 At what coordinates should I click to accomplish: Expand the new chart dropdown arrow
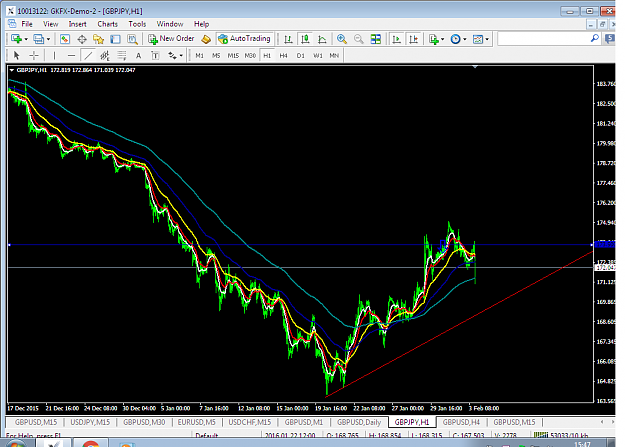click(26, 39)
